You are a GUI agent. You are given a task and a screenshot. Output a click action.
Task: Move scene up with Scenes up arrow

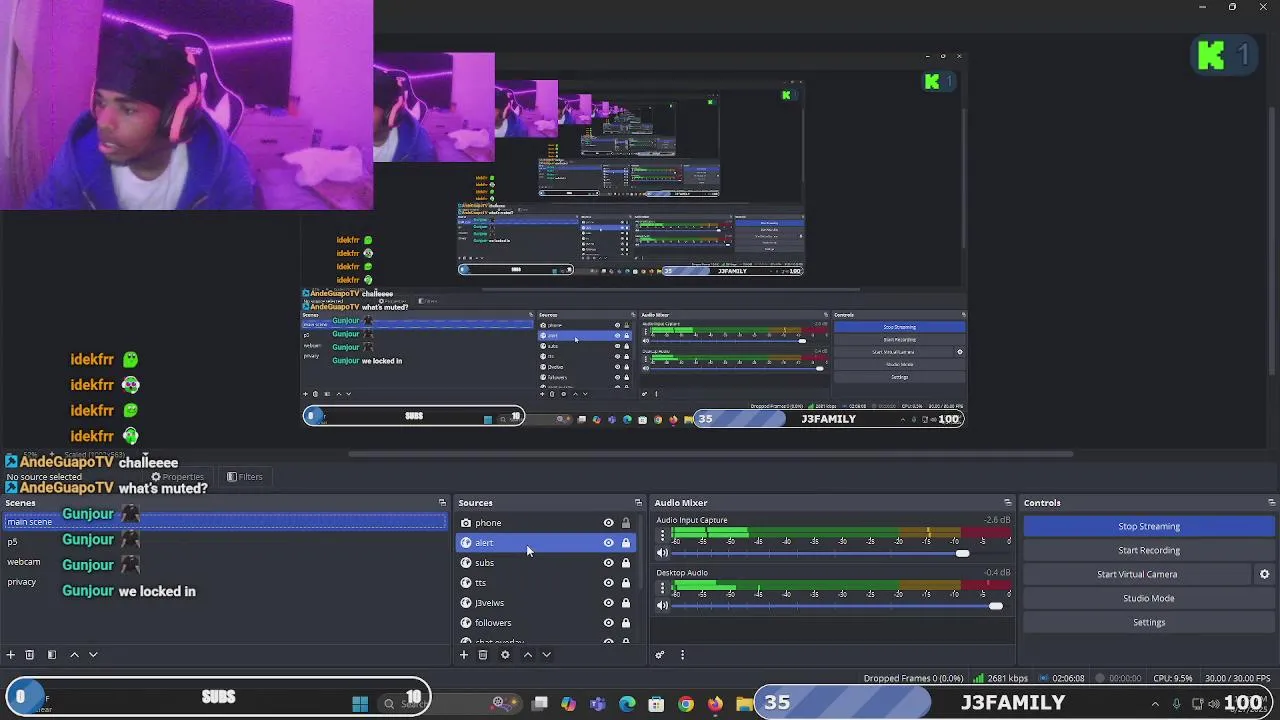[74, 655]
